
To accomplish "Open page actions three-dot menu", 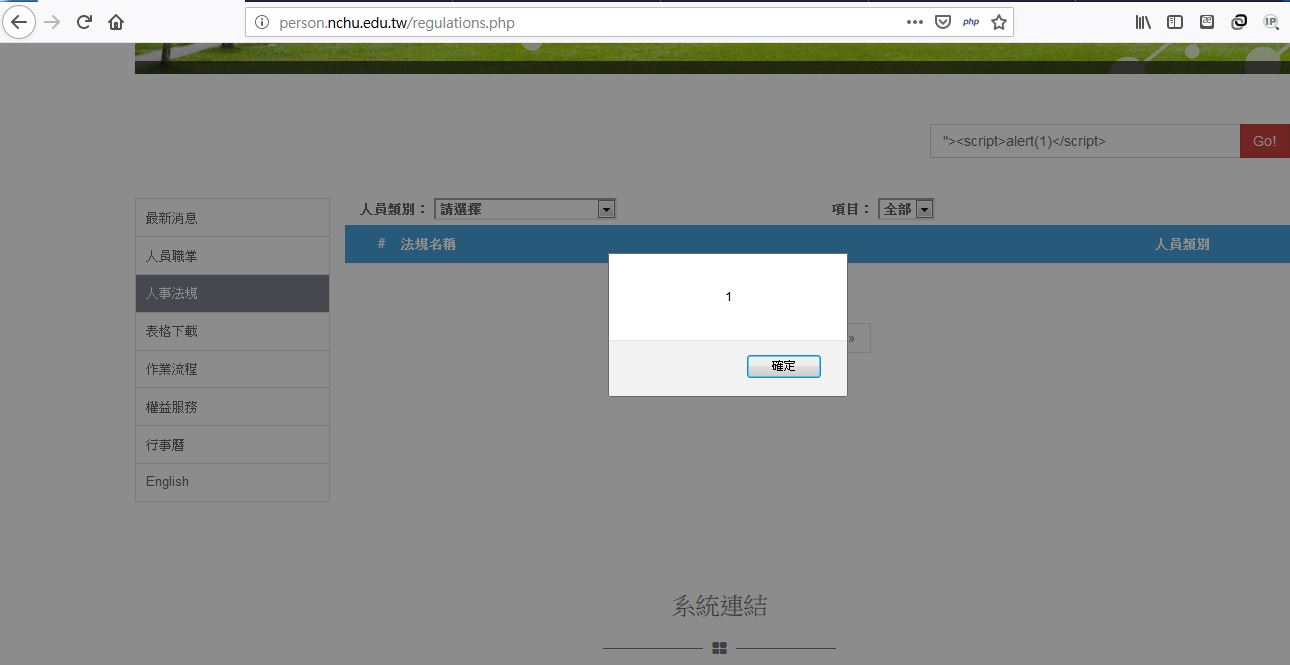I will click(914, 22).
